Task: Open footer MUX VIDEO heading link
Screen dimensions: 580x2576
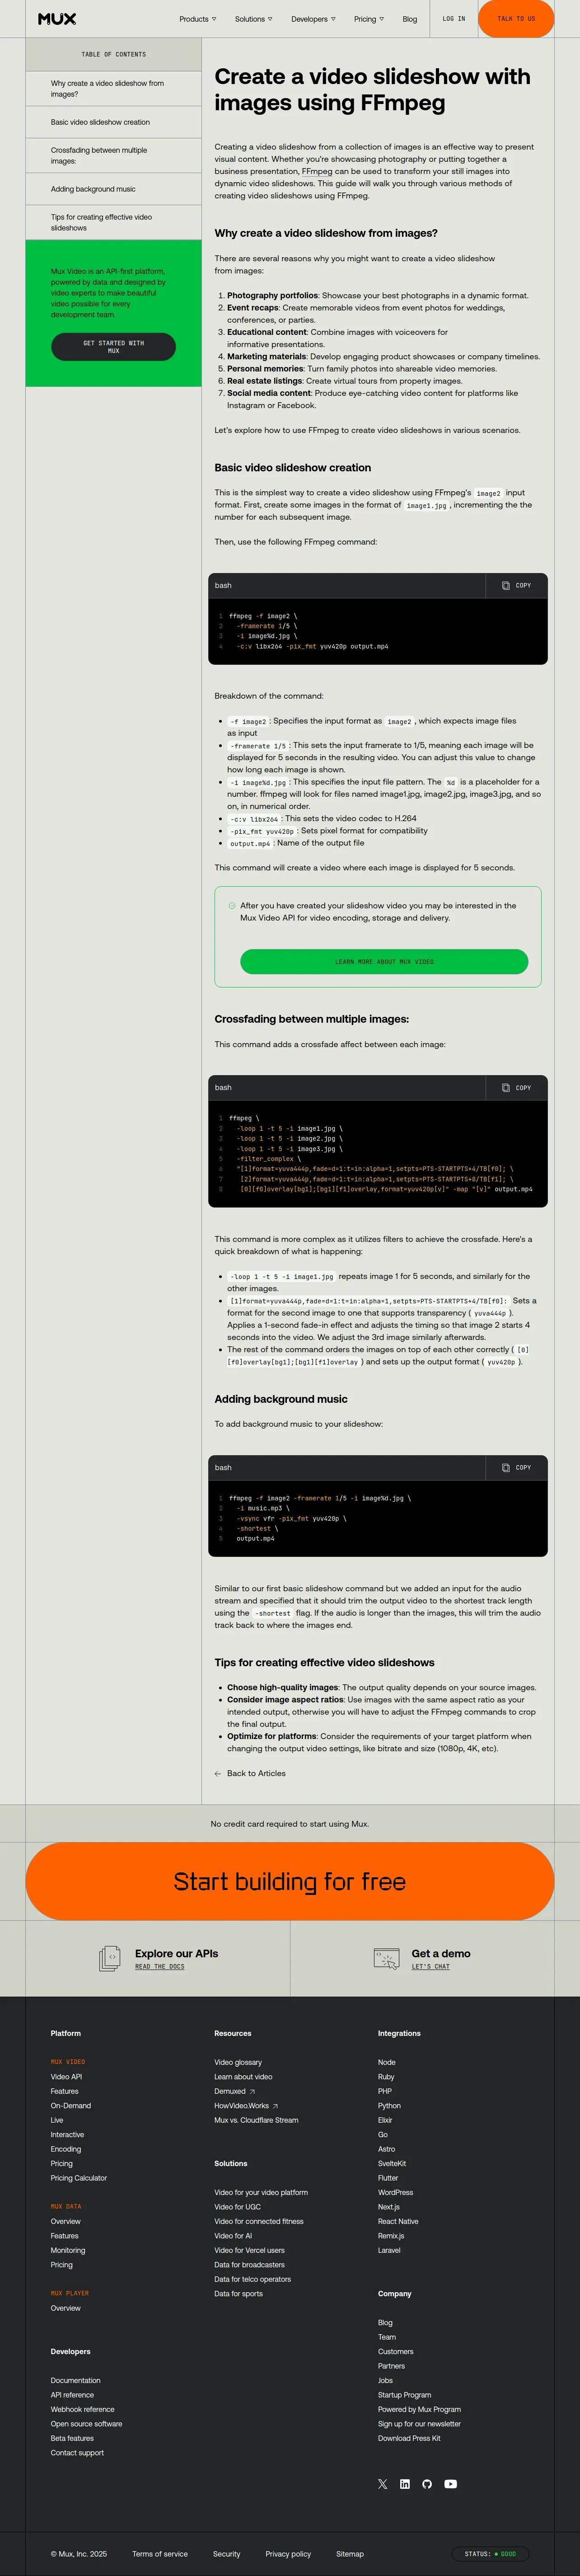Action: pyautogui.click(x=68, y=2062)
